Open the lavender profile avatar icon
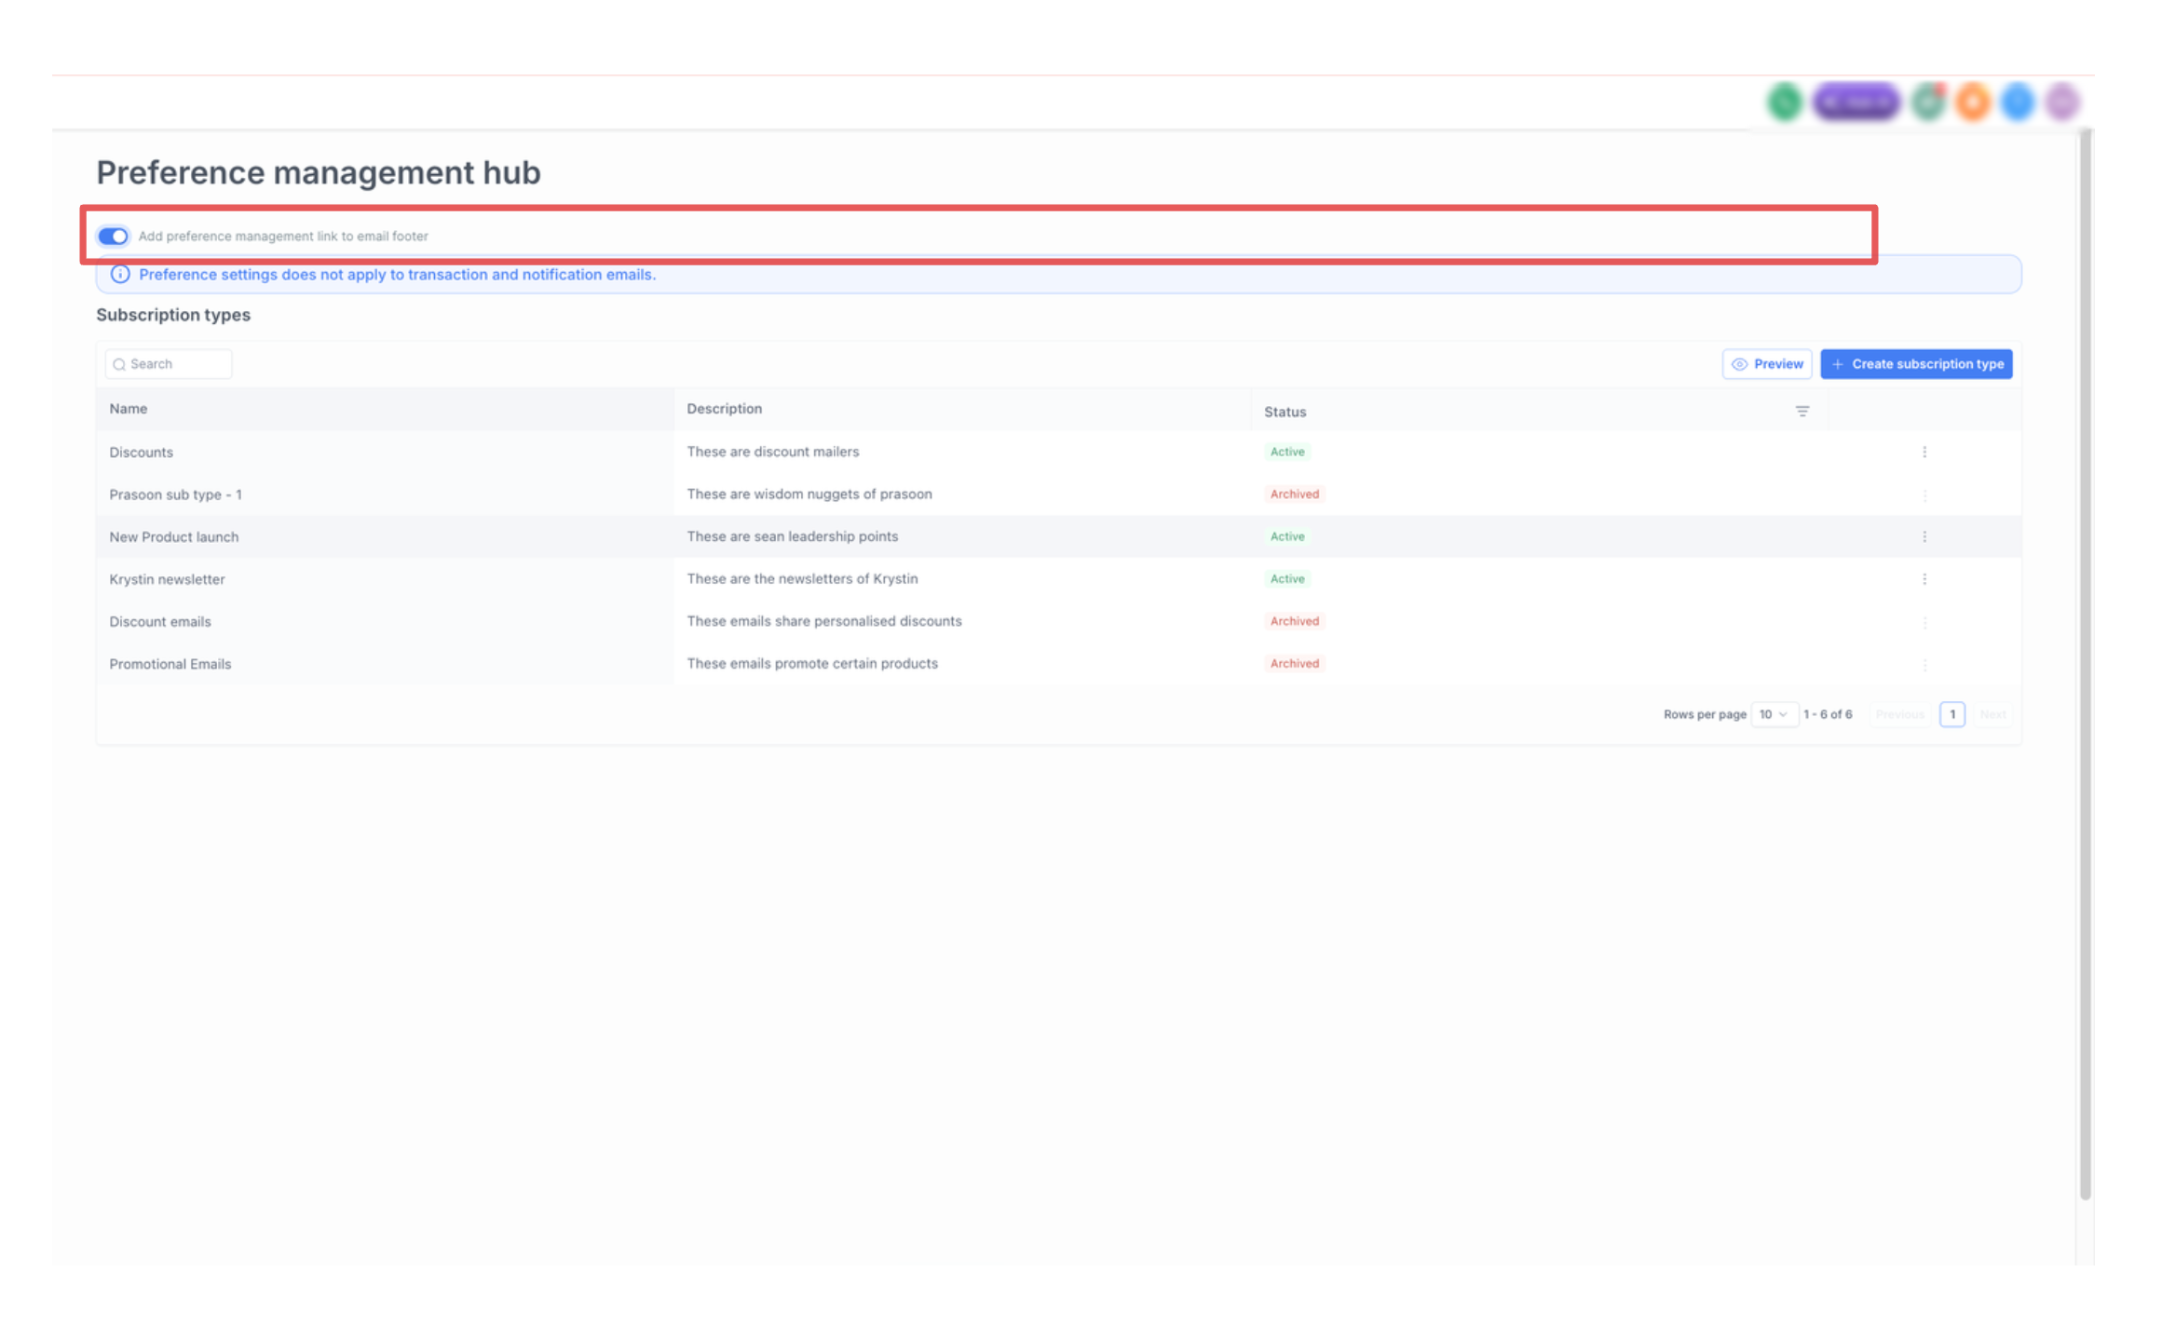 pyautogui.click(x=2062, y=102)
